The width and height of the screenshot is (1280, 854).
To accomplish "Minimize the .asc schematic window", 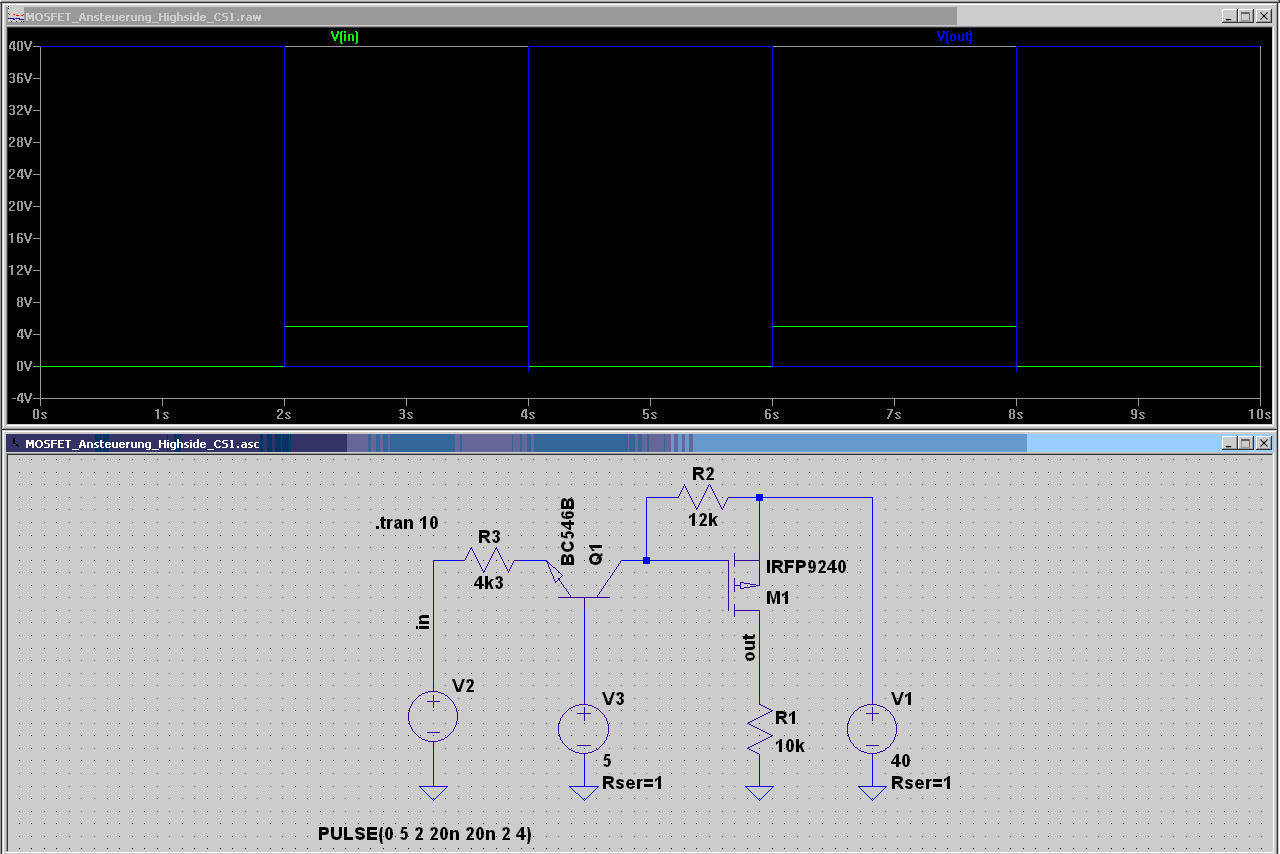I will point(1229,443).
